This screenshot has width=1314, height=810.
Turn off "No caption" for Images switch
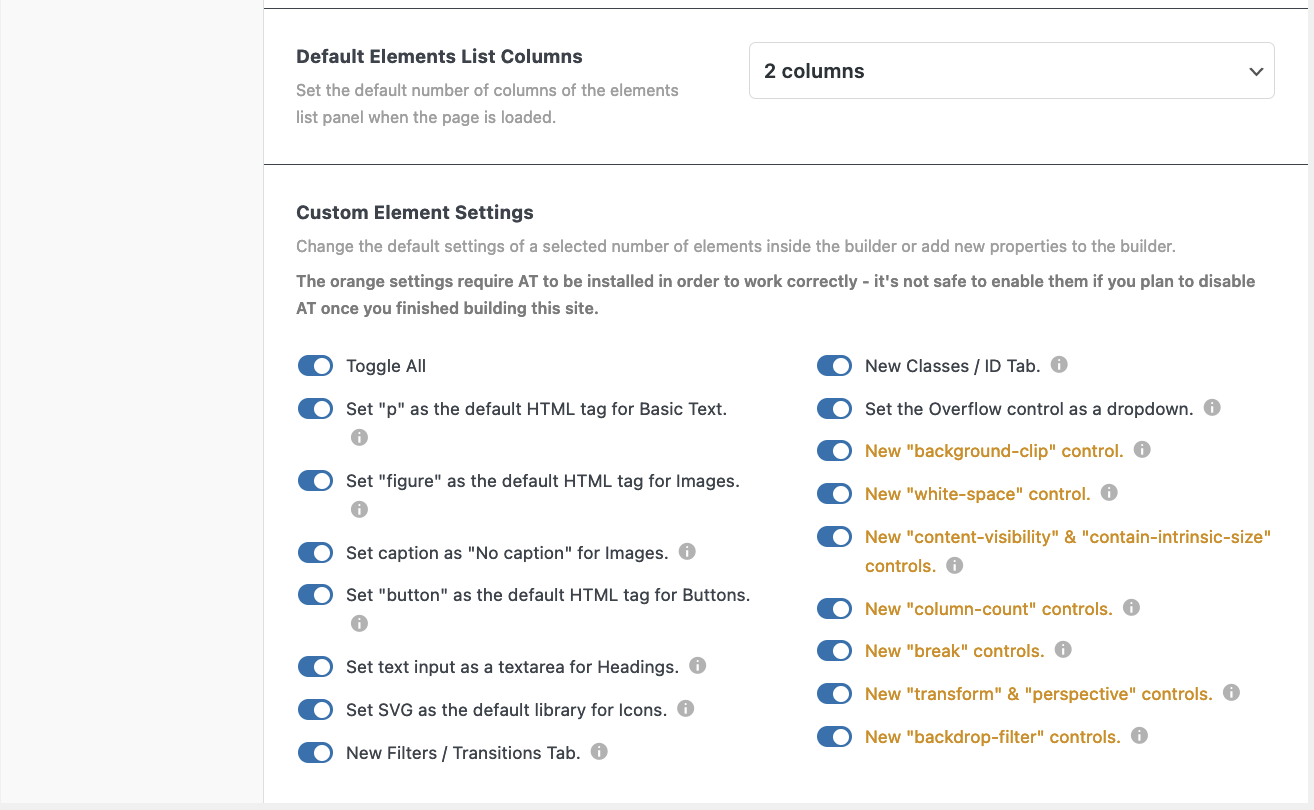point(315,553)
